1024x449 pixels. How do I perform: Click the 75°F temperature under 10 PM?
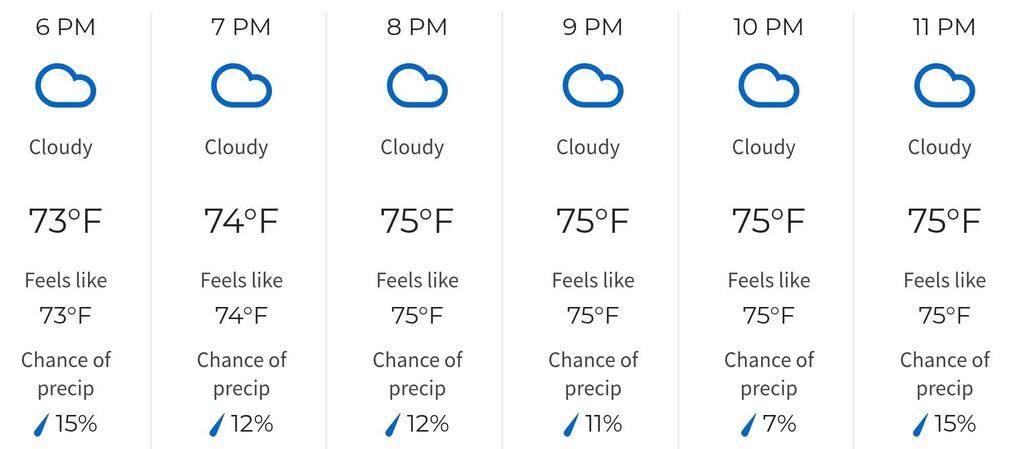768,221
